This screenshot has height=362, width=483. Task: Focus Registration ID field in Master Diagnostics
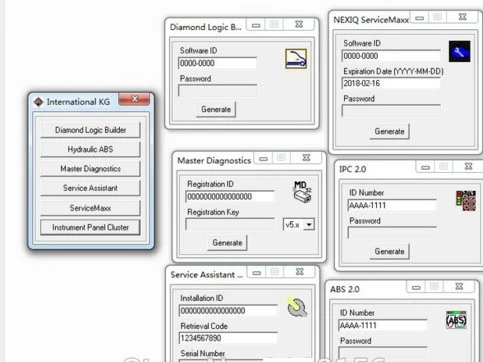[x=230, y=196]
